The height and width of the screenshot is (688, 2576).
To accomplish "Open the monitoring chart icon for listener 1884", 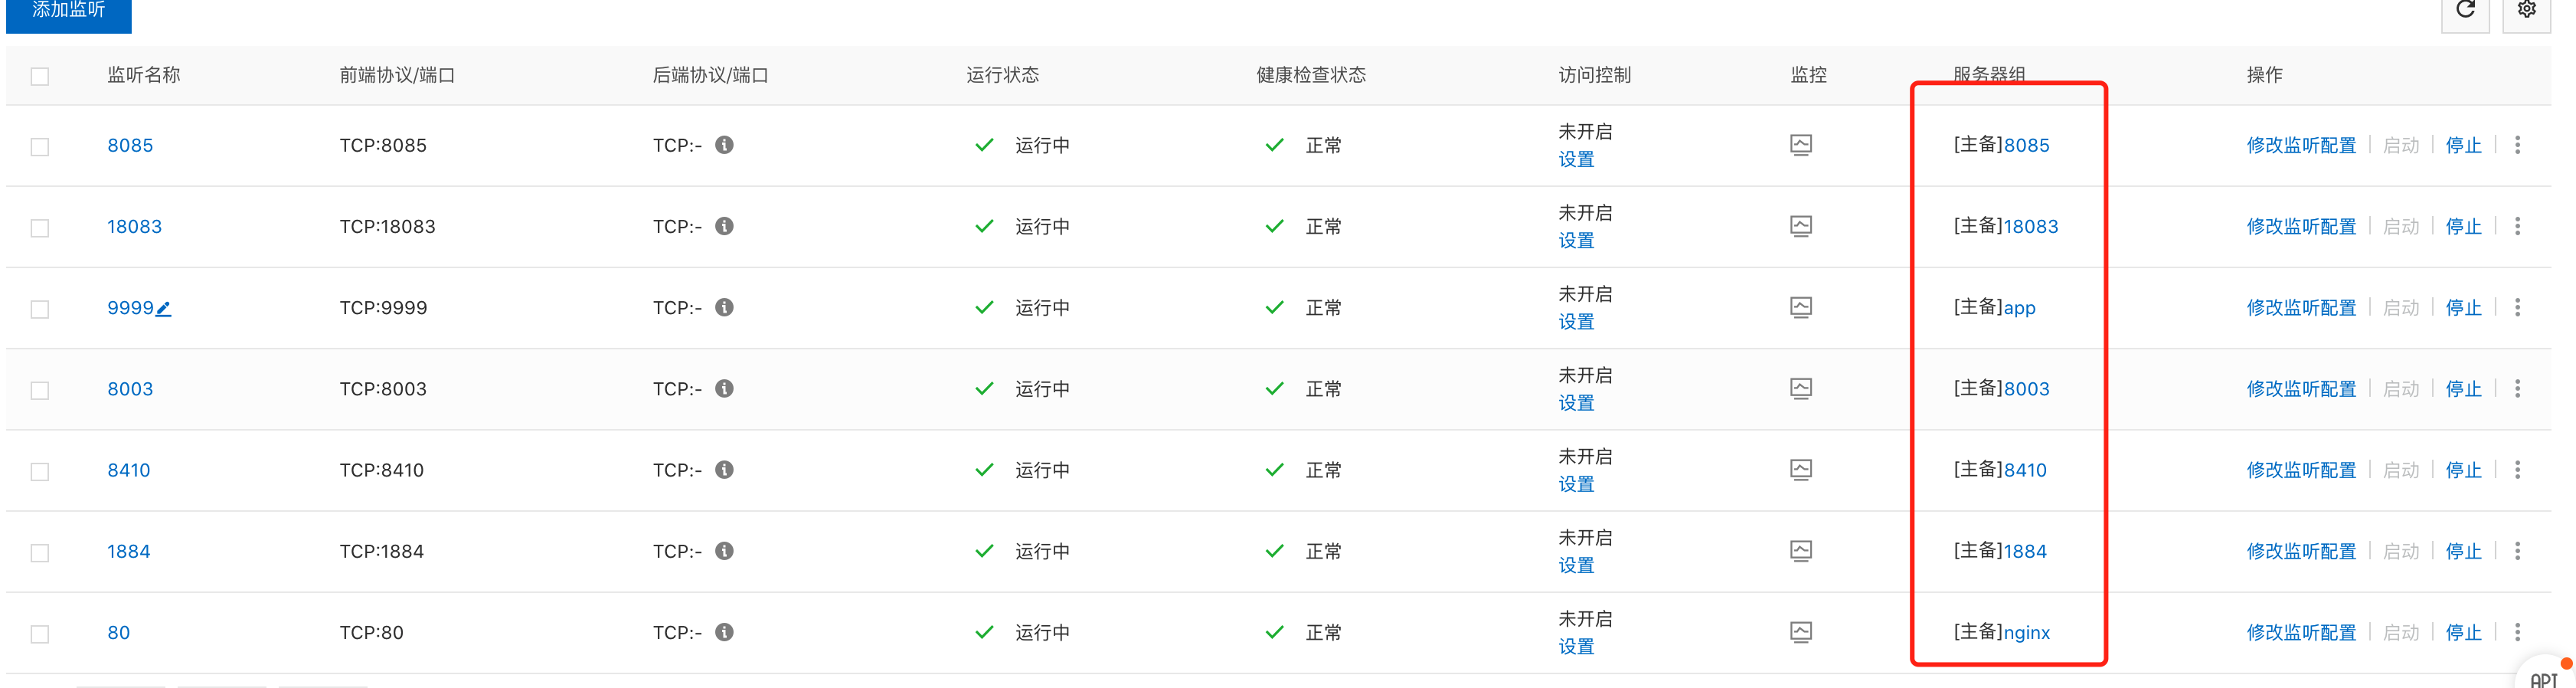I will point(1800,551).
